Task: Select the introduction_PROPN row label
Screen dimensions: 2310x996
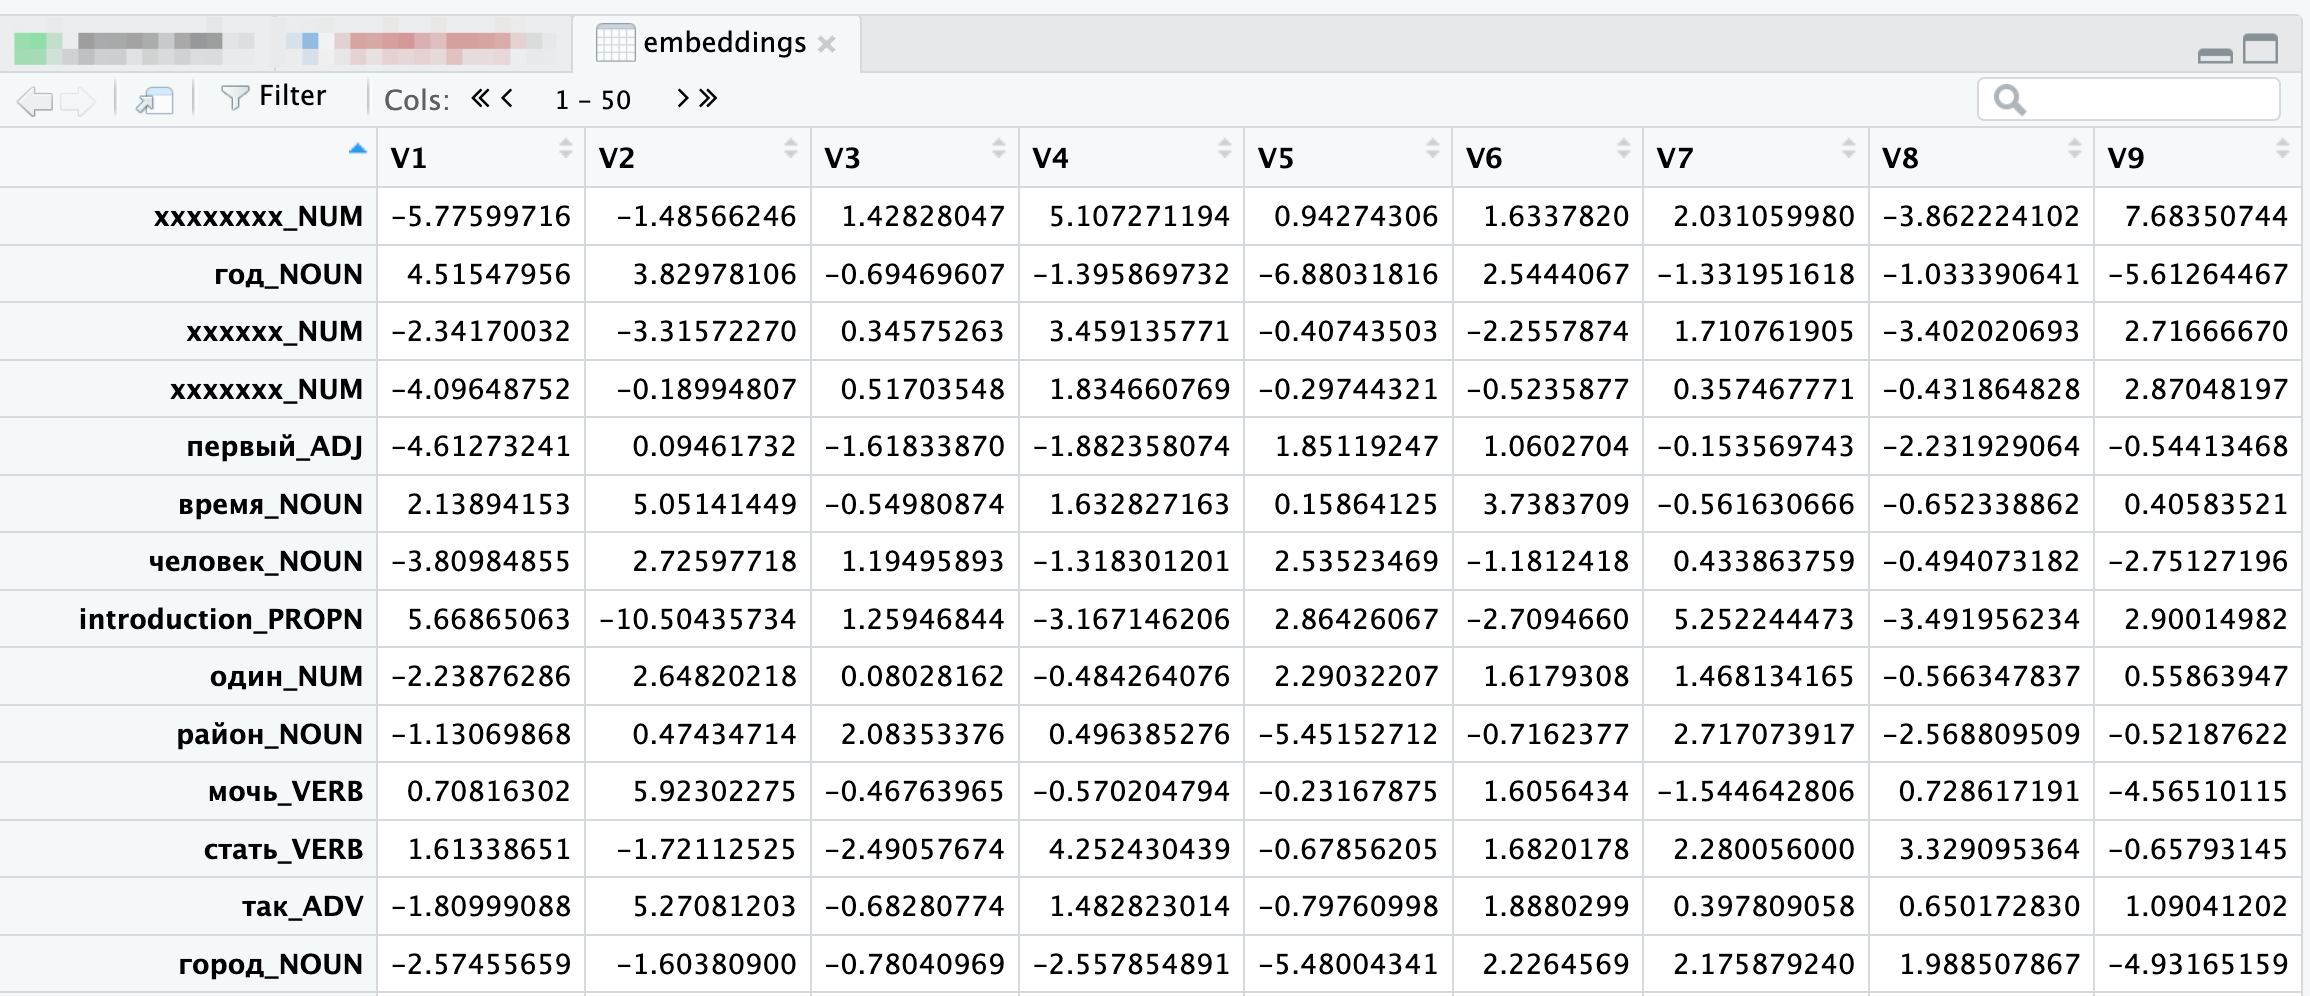Action: point(220,619)
